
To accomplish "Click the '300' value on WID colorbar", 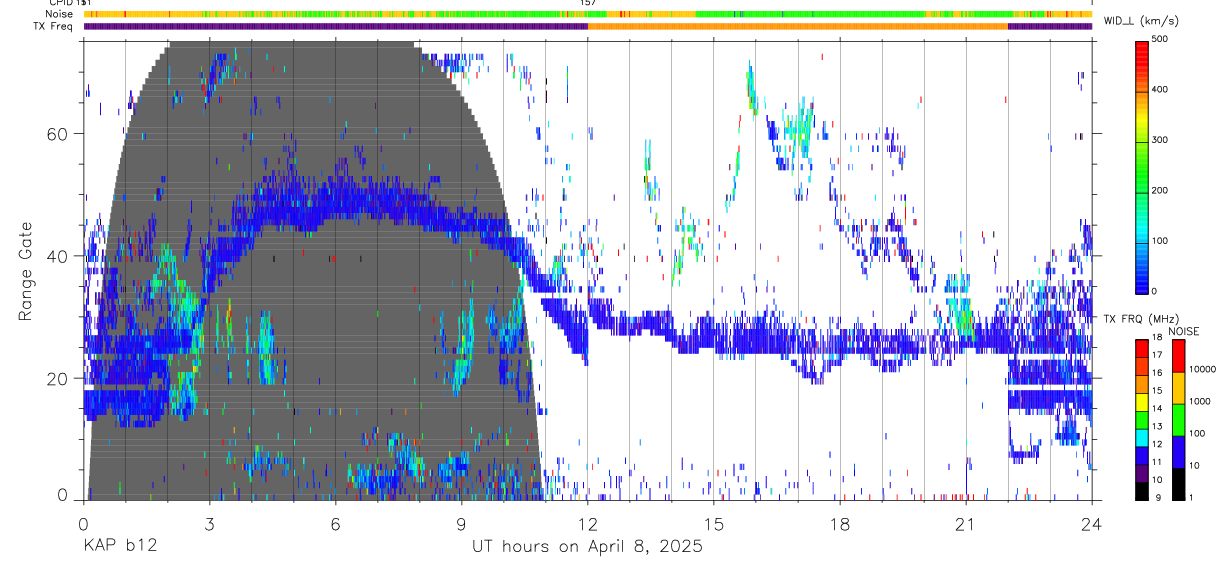I will pos(1160,140).
